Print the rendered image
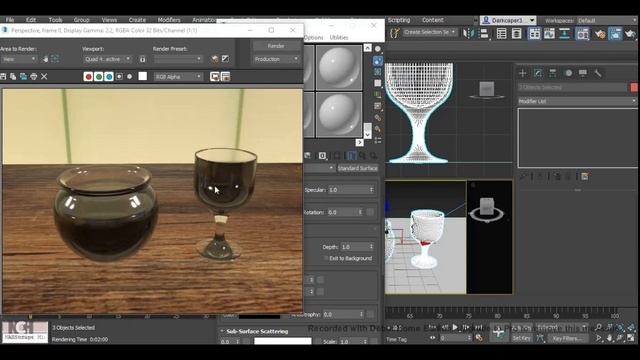The height and width of the screenshot is (360, 640). pyautogui.click(x=34, y=77)
